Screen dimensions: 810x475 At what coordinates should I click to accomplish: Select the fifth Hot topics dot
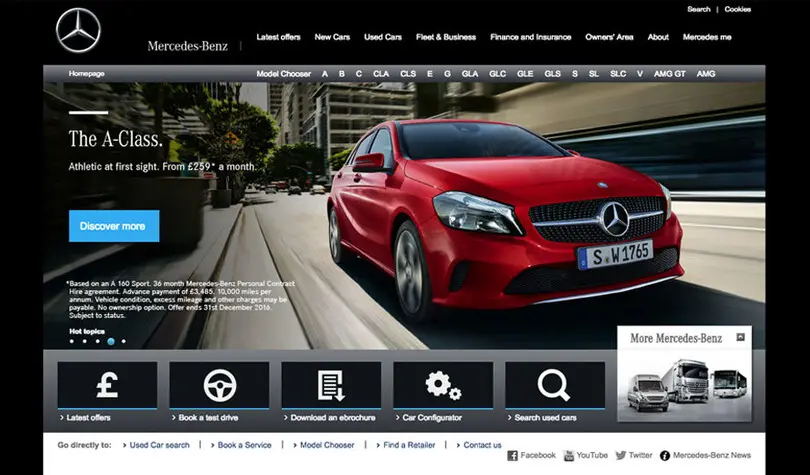coord(123,341)
